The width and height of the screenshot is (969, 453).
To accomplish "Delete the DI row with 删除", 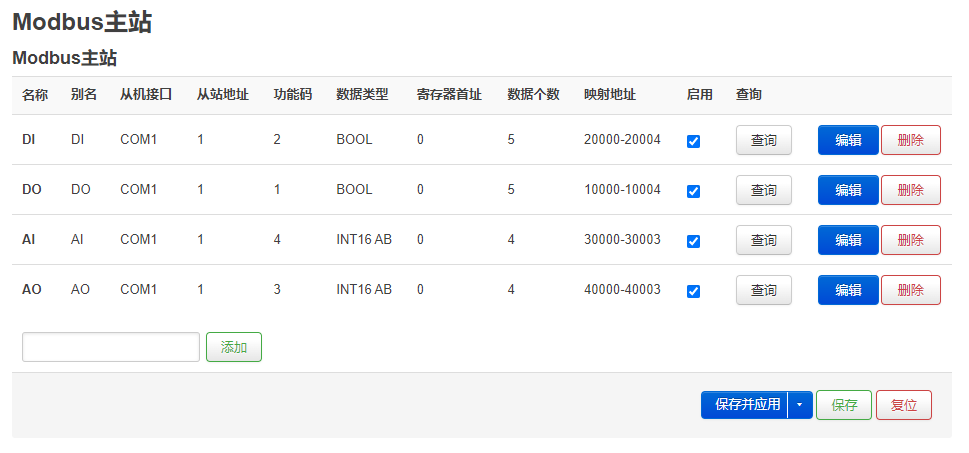I will [911, 140].
